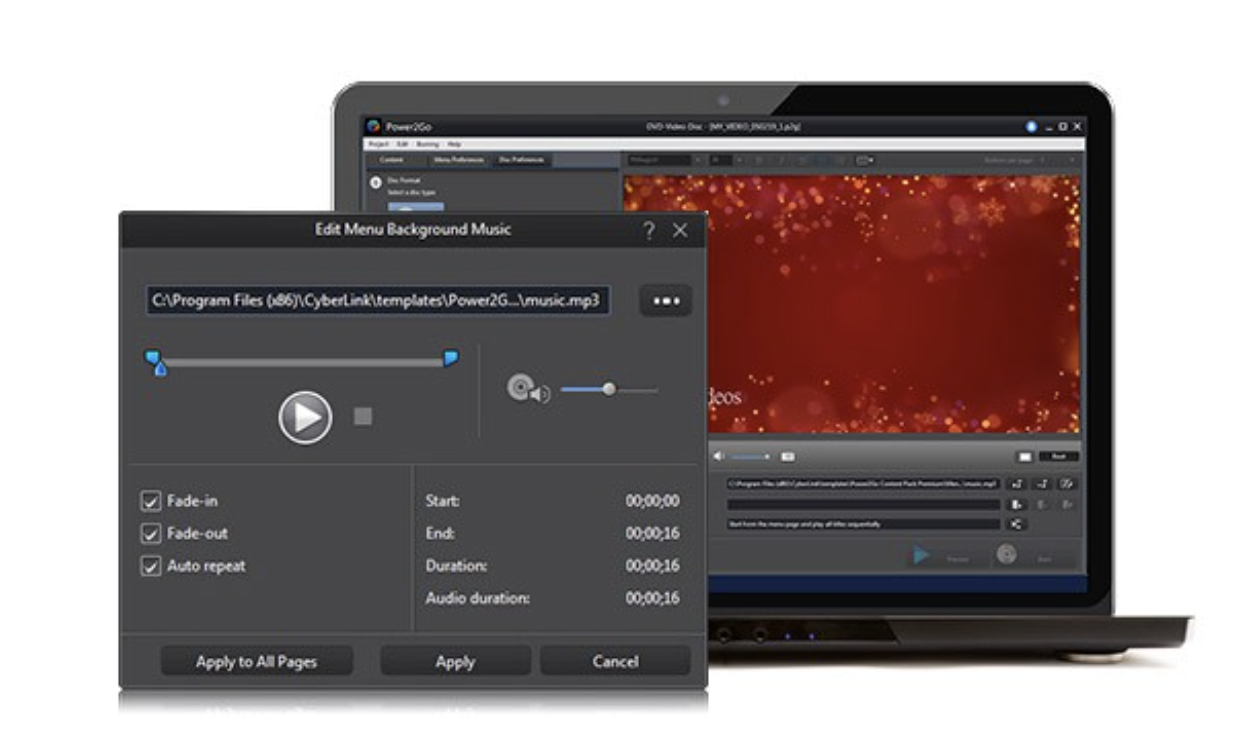Browse for a music file with ellipsis button
Screen dimensions: 1242x752
tap(665, 300)
